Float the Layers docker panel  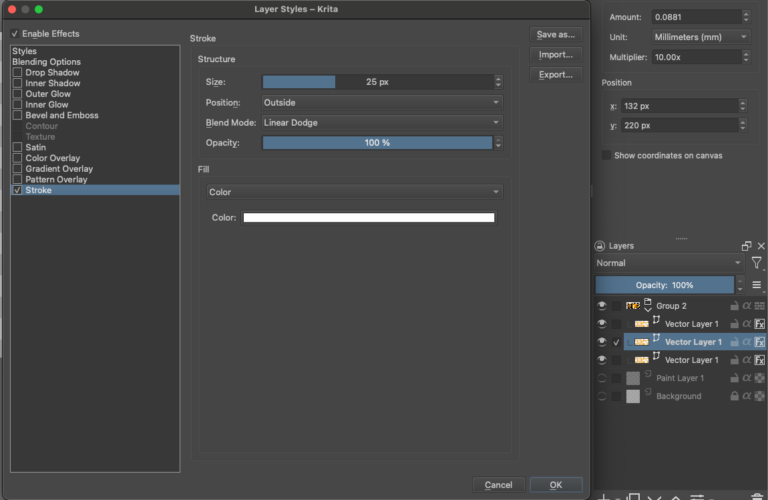click(x=746, y=246)
